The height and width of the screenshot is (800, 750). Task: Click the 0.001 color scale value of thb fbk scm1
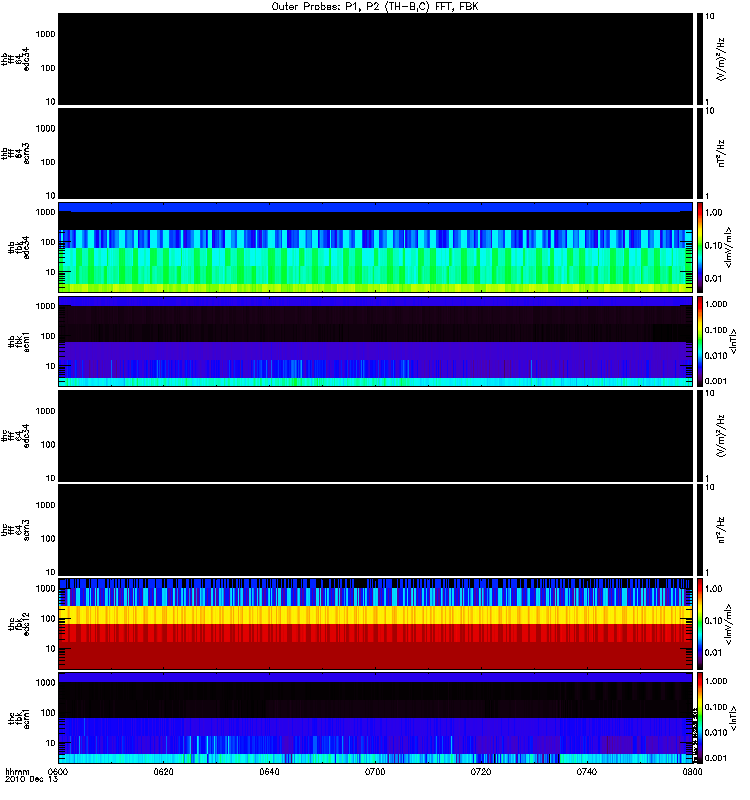716,381
